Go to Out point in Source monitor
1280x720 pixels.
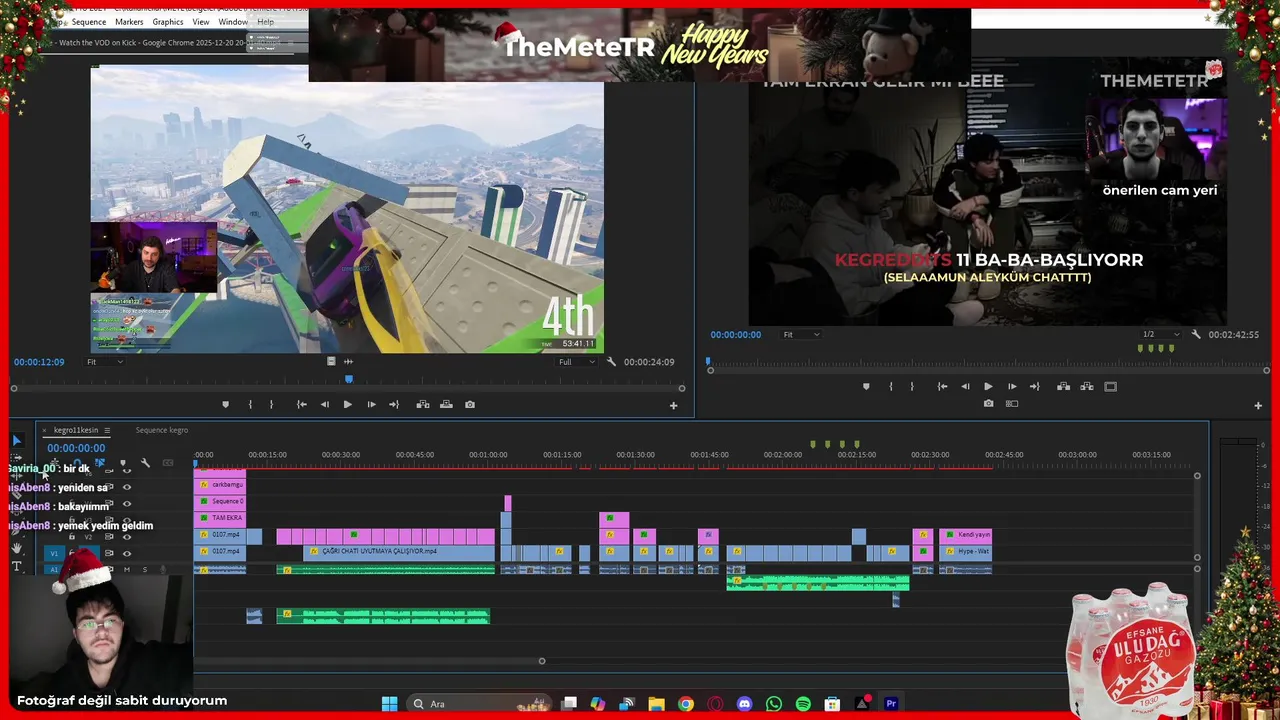pyautogui.click(x=394, y=404)
